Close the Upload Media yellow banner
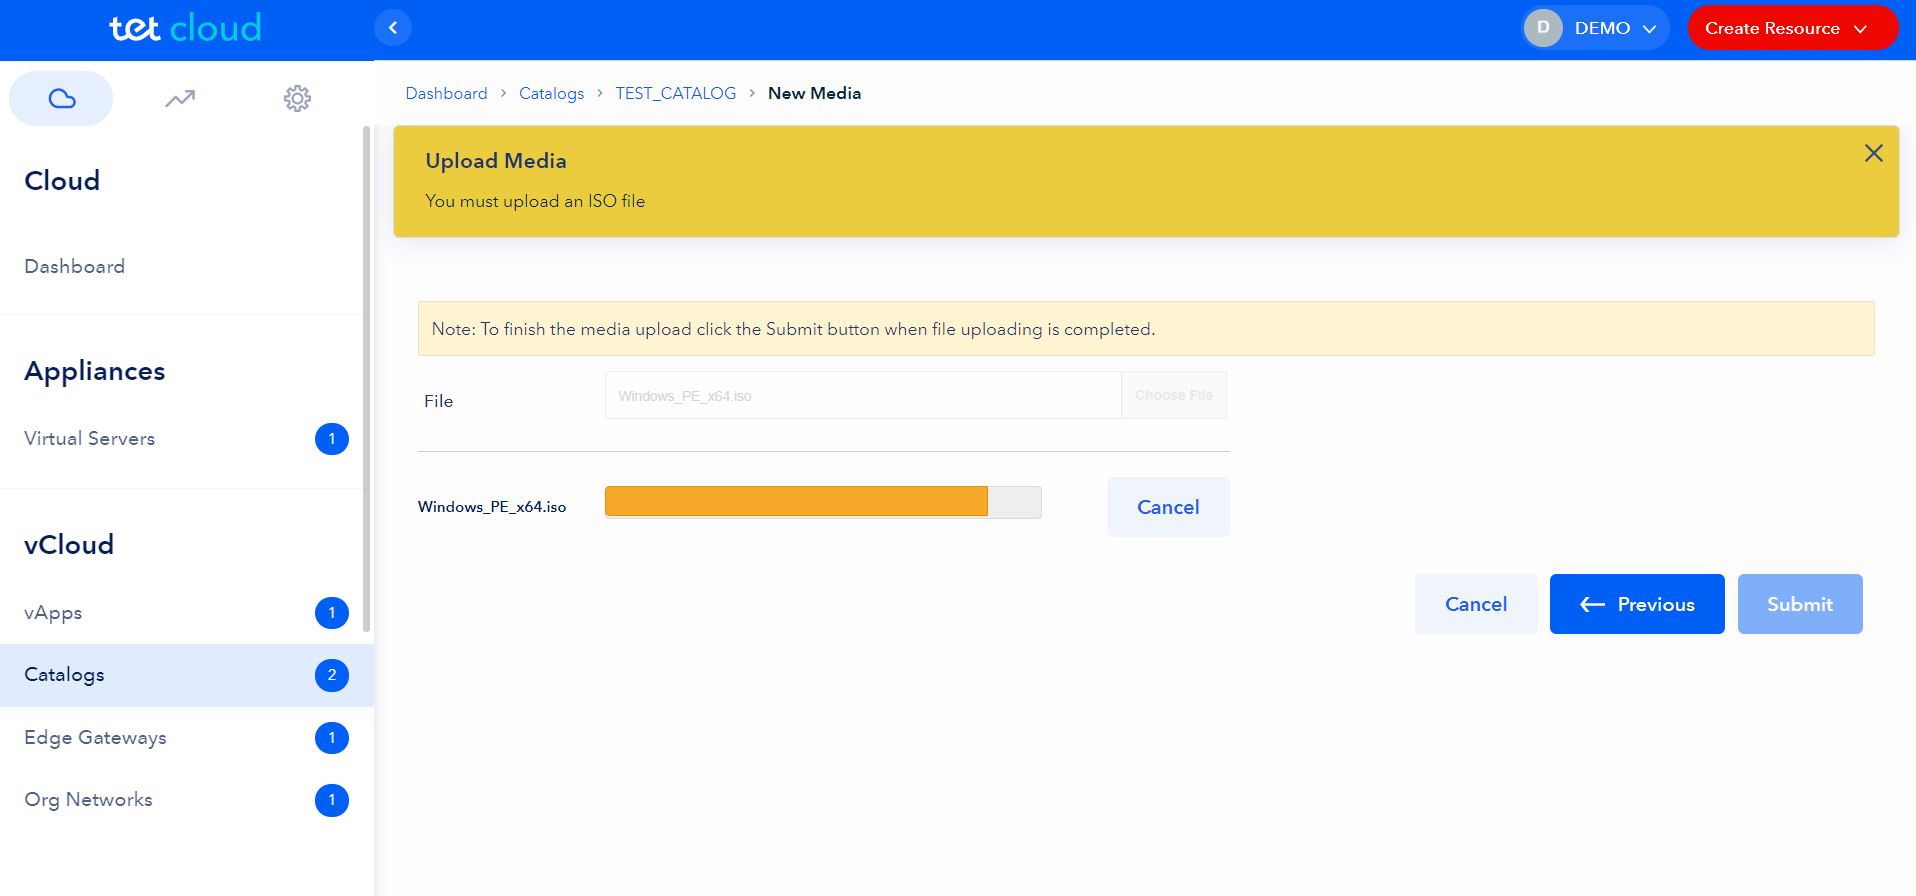Image resolution: width=1916 pixels, height=896 pixels. pyautogui.click(x=1873, y=153)
